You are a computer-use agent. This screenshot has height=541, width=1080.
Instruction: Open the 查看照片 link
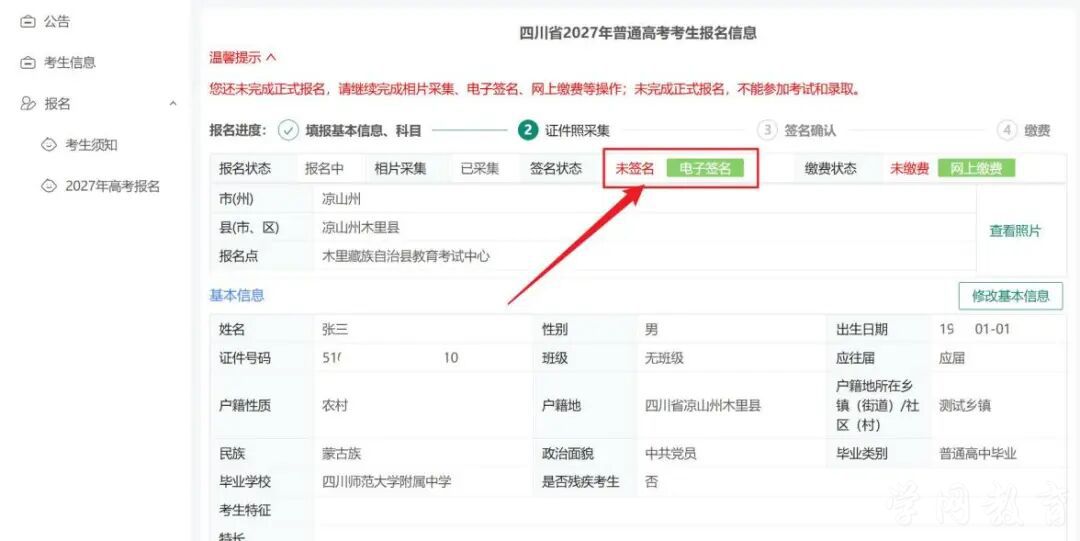pyautogui.click(x=1015, y=232)
